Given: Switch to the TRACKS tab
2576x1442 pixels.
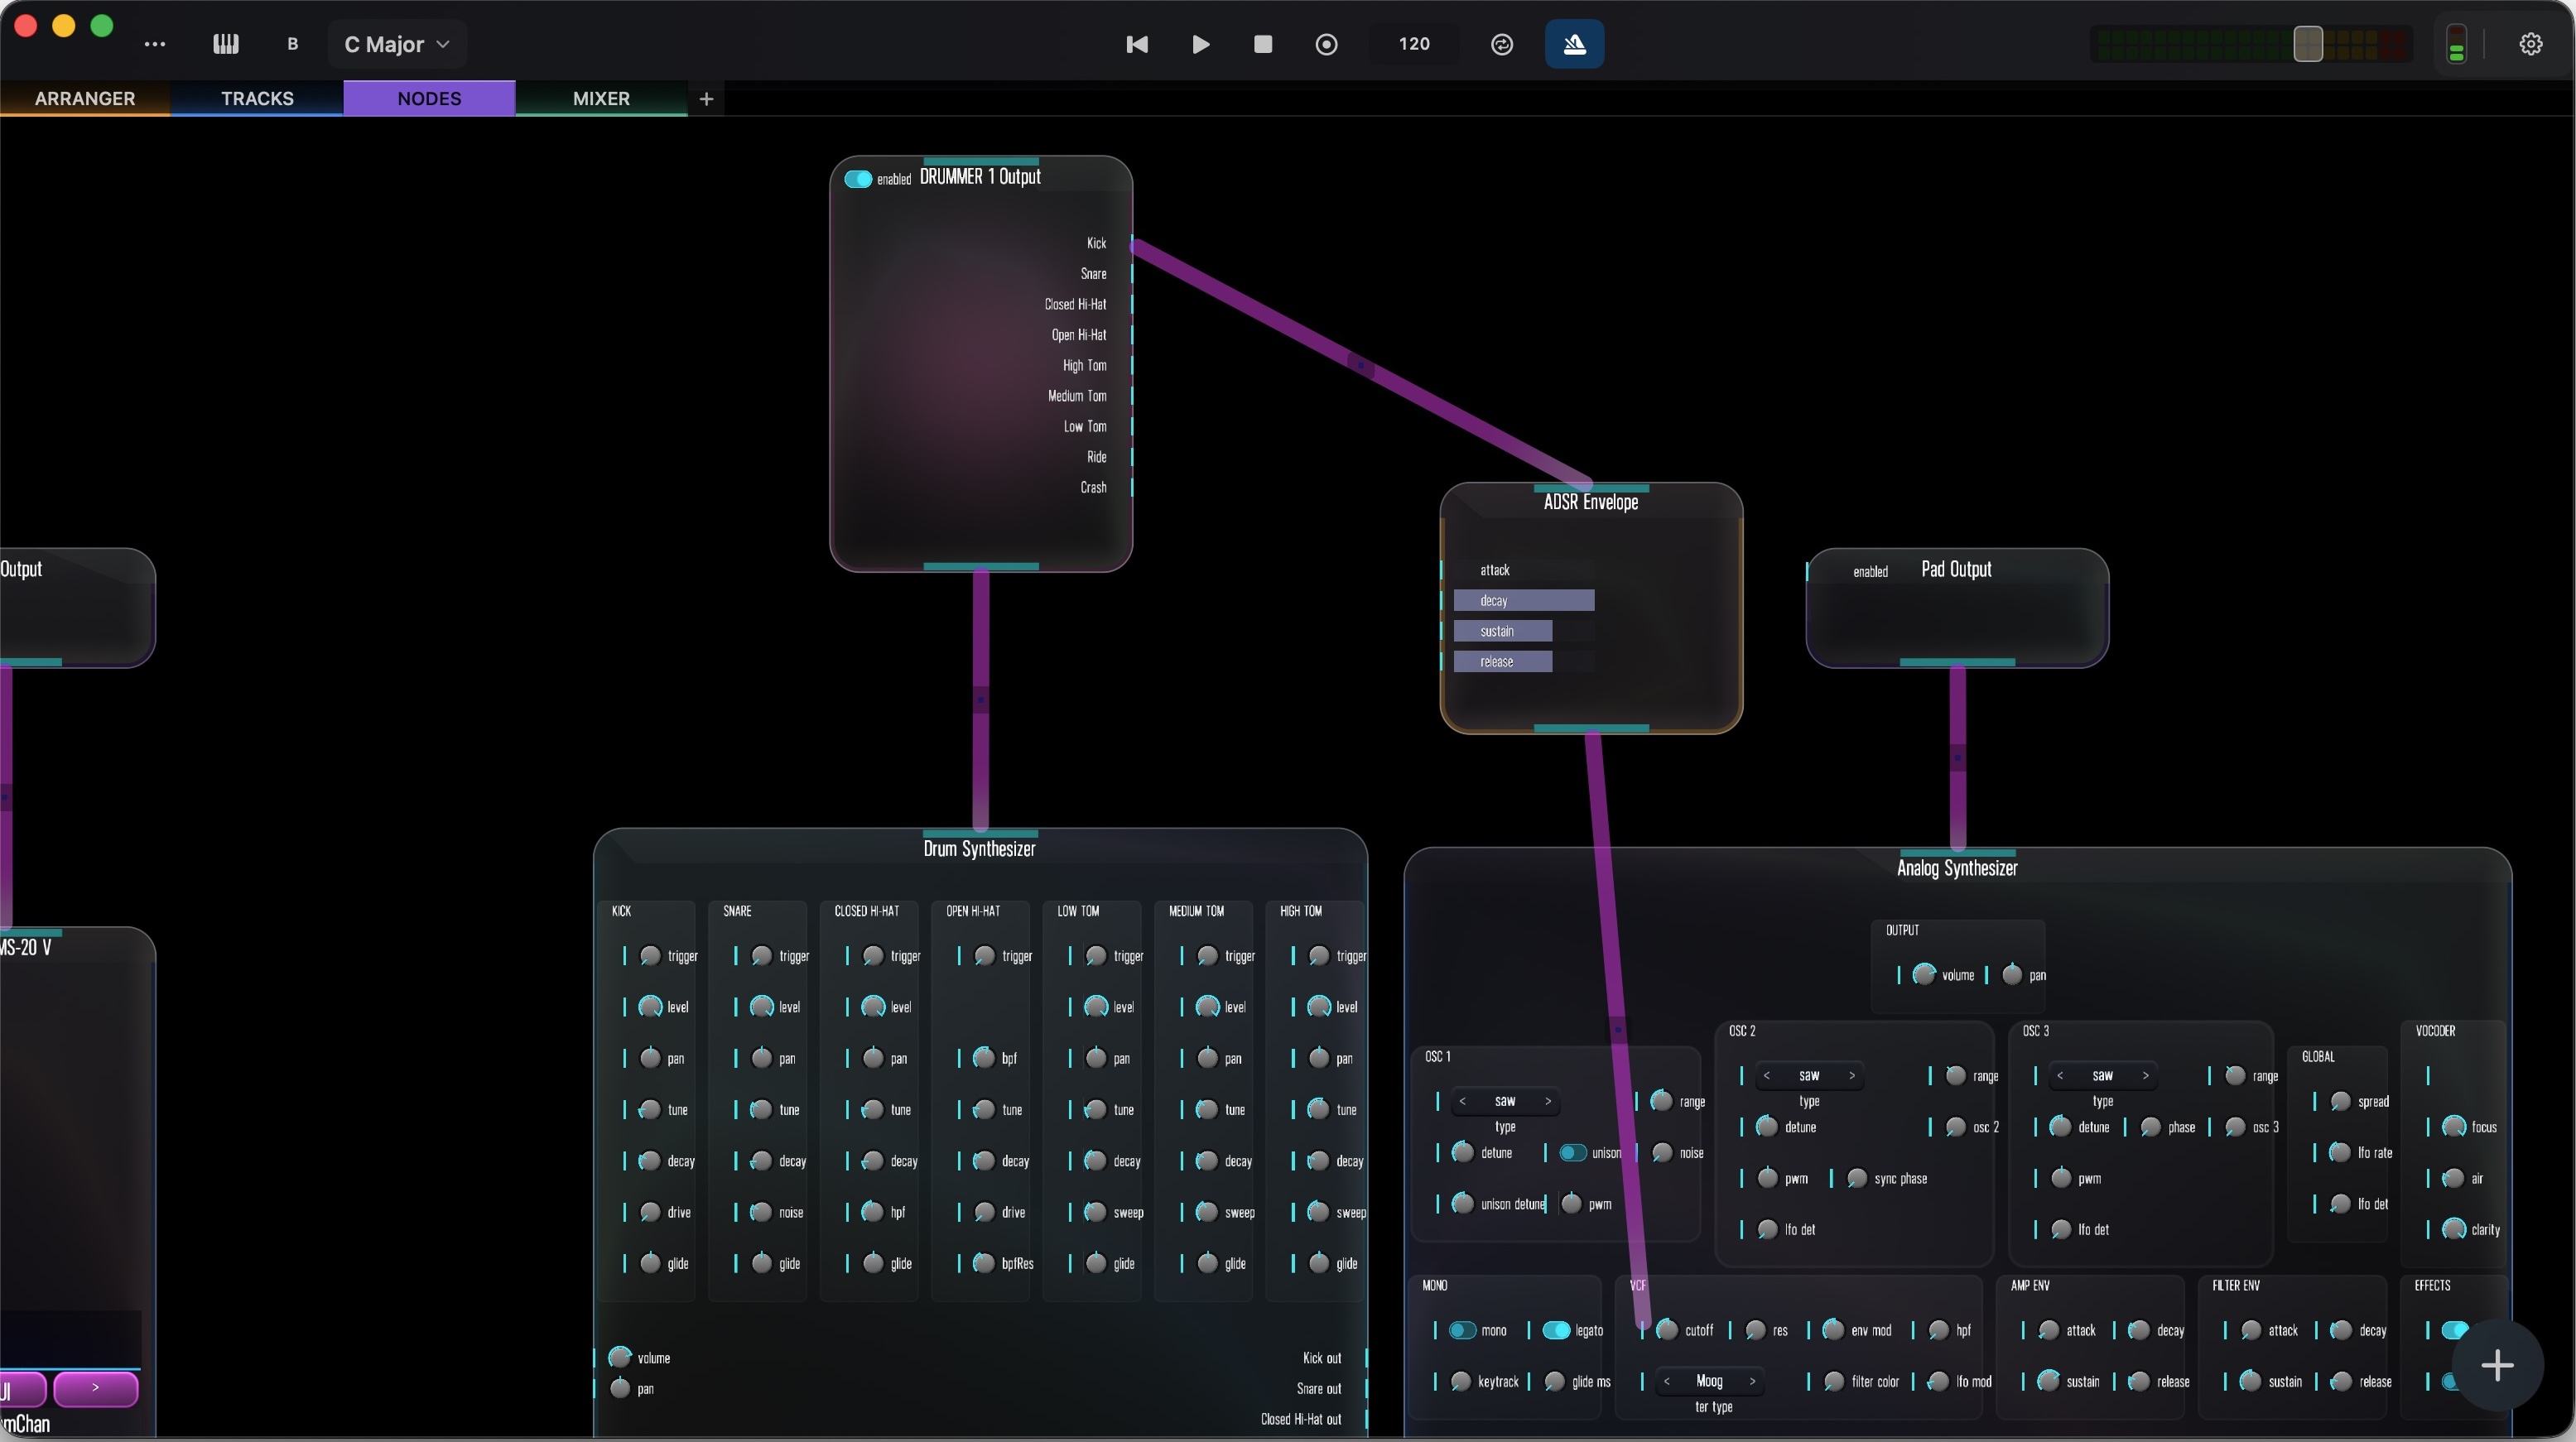Looking at the screenshot, I should point(257,98).
